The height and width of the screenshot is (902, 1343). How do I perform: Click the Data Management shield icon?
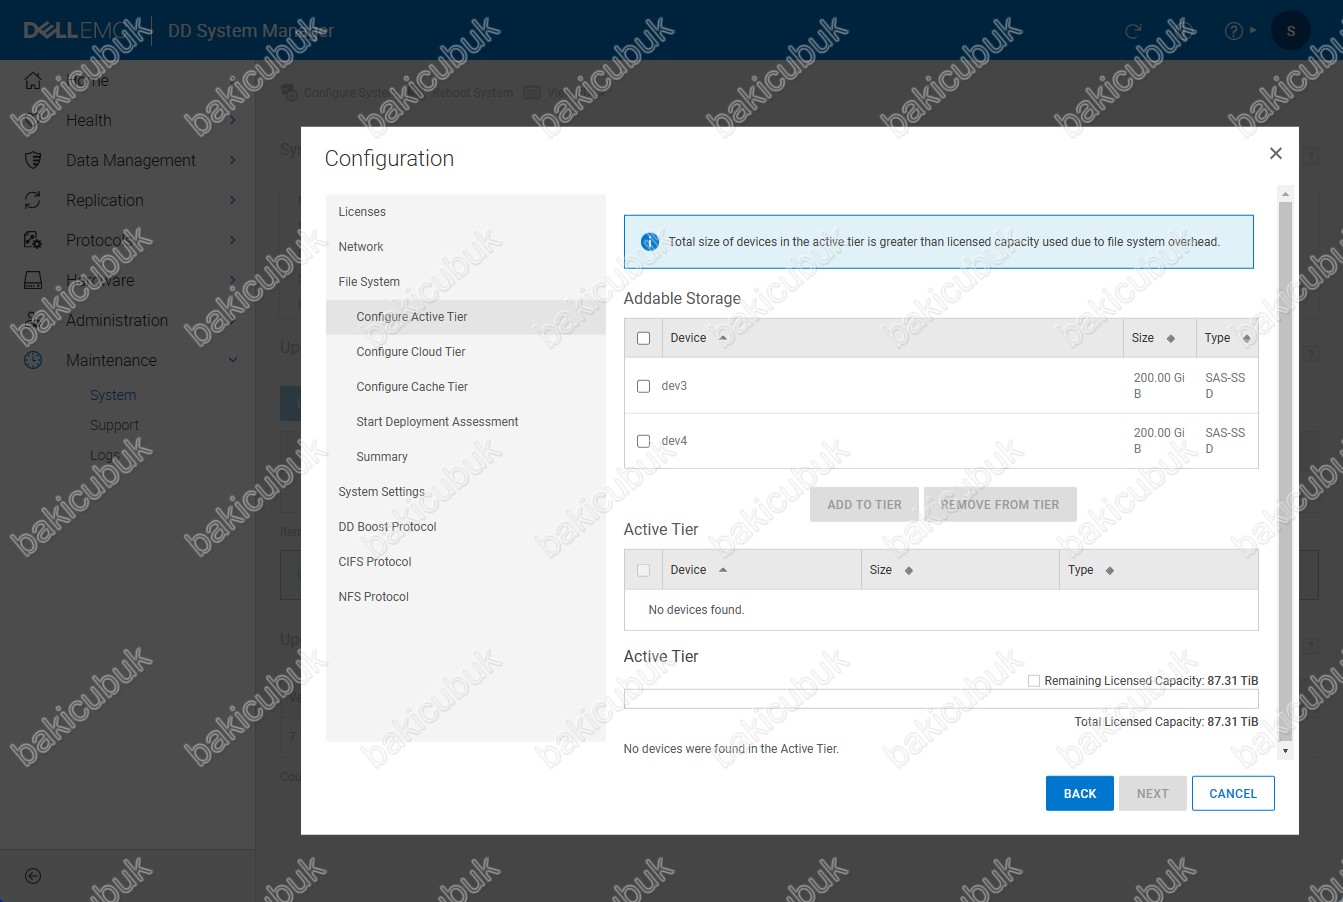coord(33,160)
